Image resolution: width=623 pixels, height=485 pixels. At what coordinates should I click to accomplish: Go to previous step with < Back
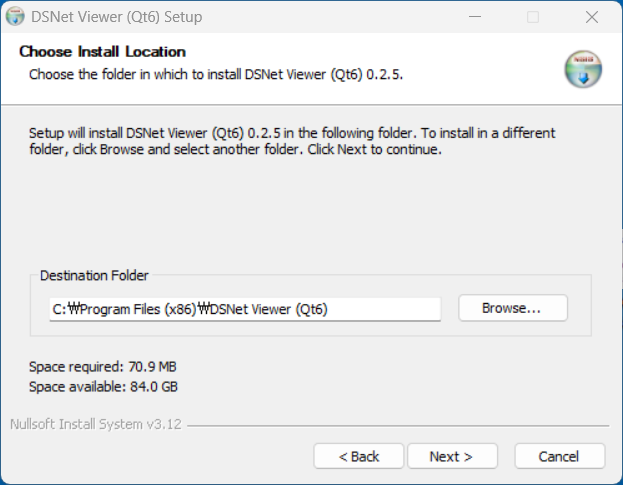point(359,456)
